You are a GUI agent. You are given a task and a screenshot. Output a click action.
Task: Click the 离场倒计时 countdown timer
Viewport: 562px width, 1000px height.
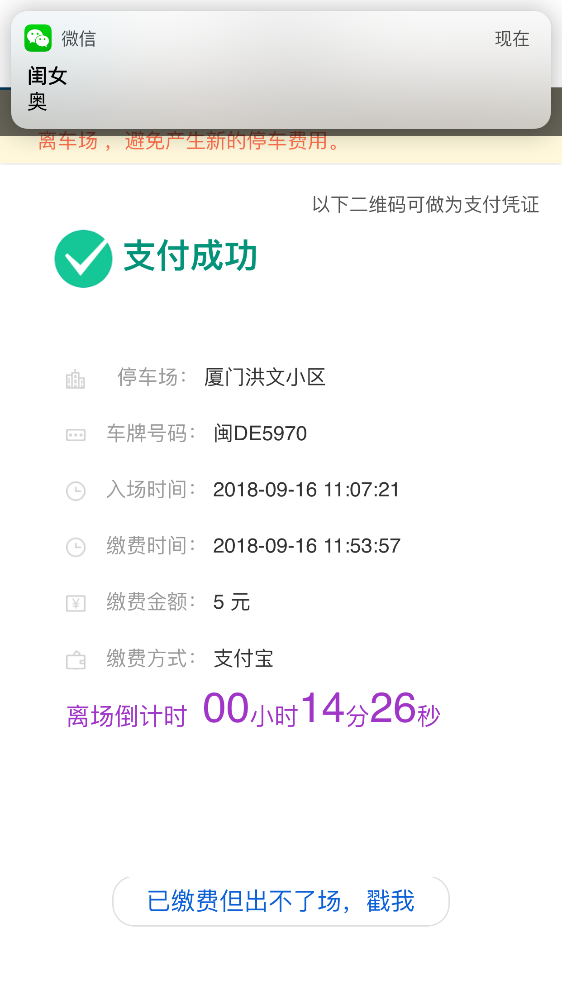(253, 710)
